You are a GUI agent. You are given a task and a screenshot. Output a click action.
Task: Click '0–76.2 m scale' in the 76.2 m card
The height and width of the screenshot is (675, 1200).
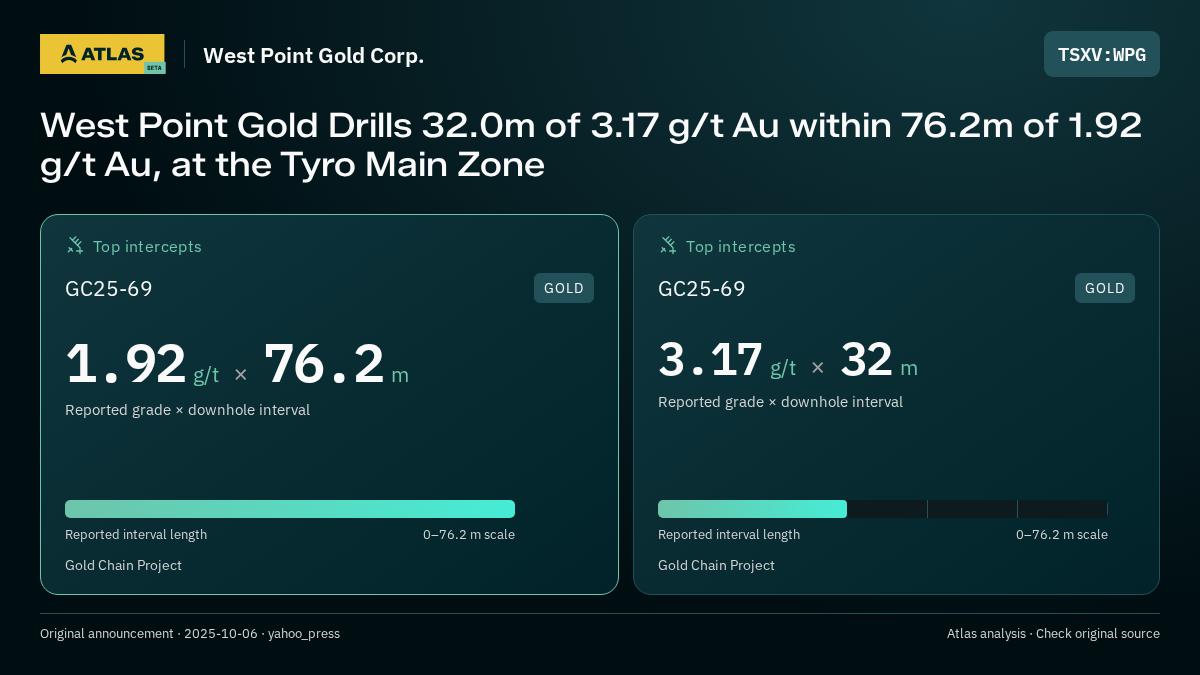click(469, 534)
